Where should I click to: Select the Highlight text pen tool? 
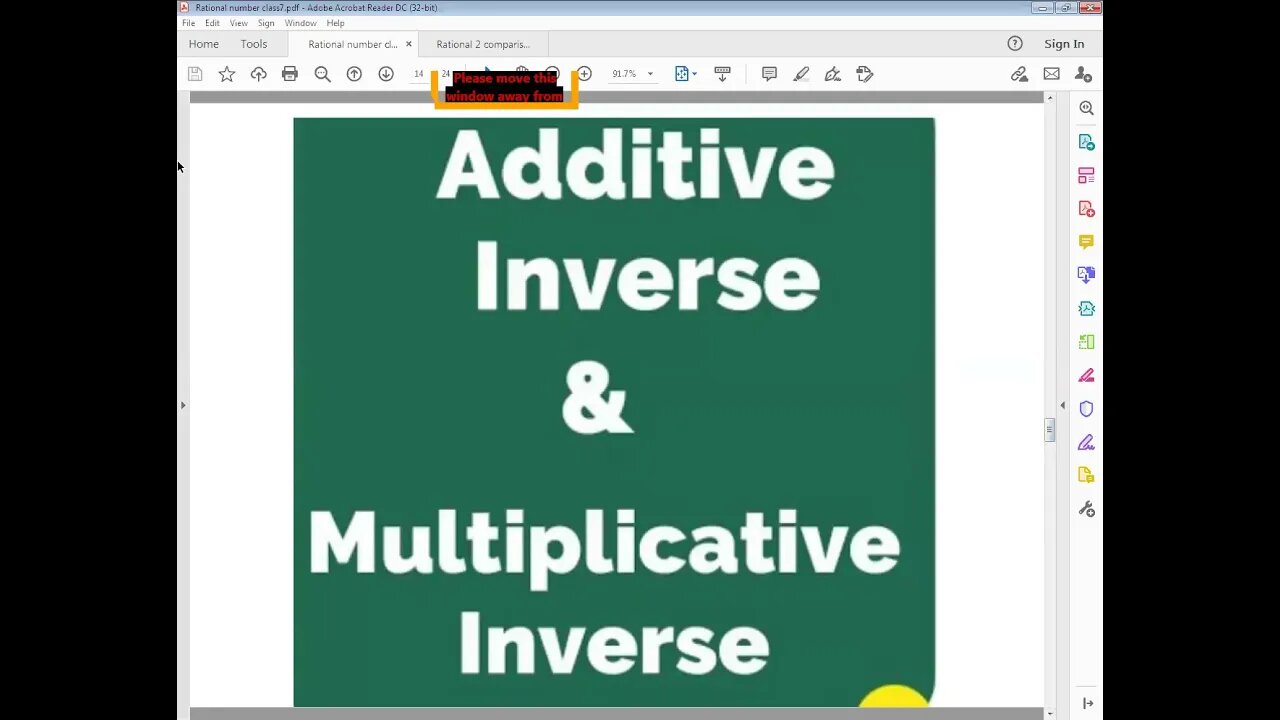pos(801,74)
